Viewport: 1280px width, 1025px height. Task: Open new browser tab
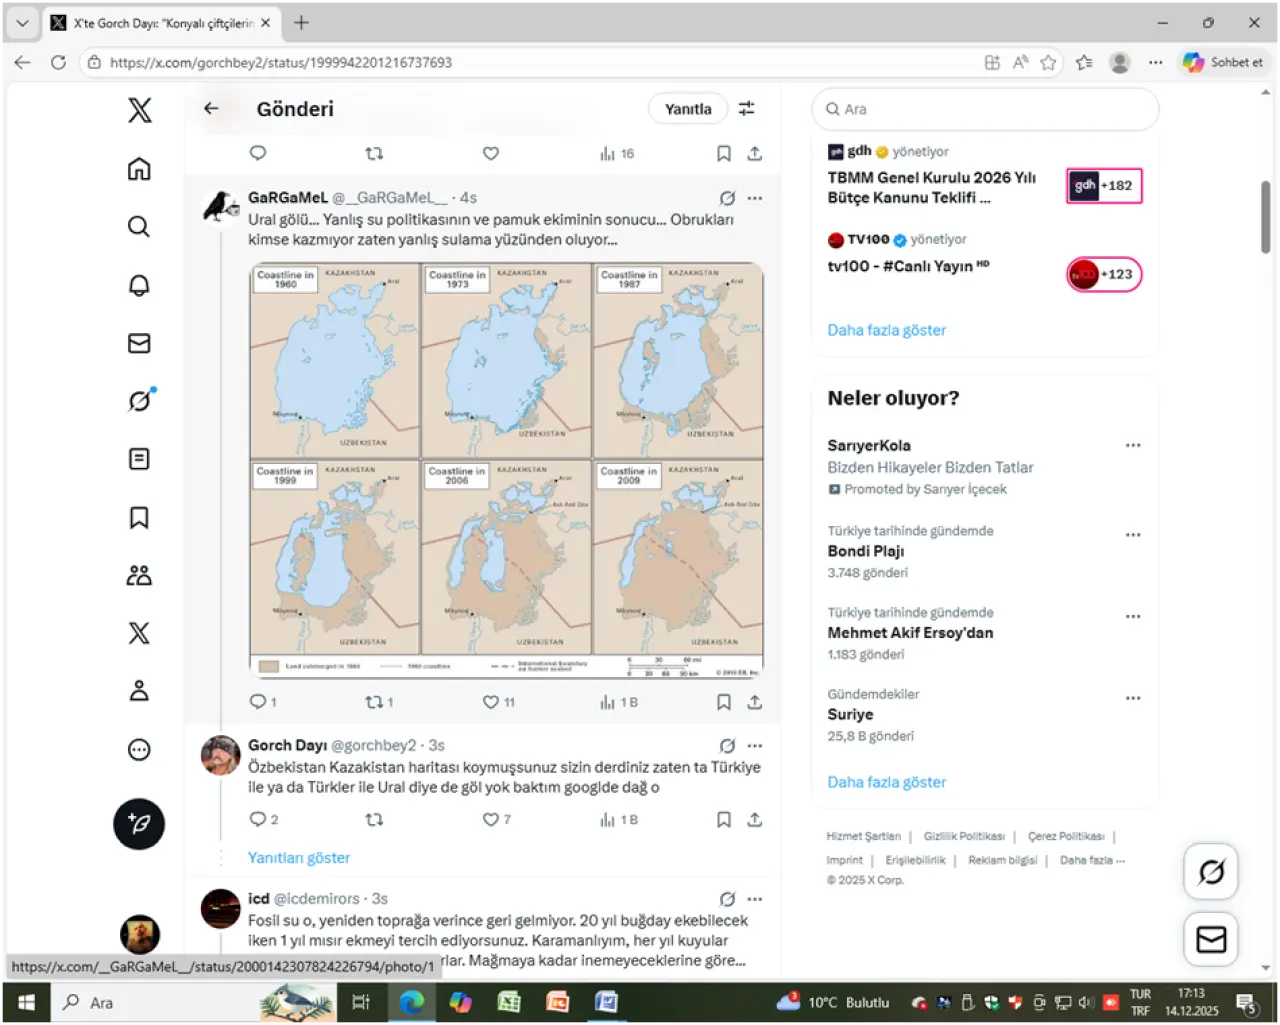click(301, 22)
